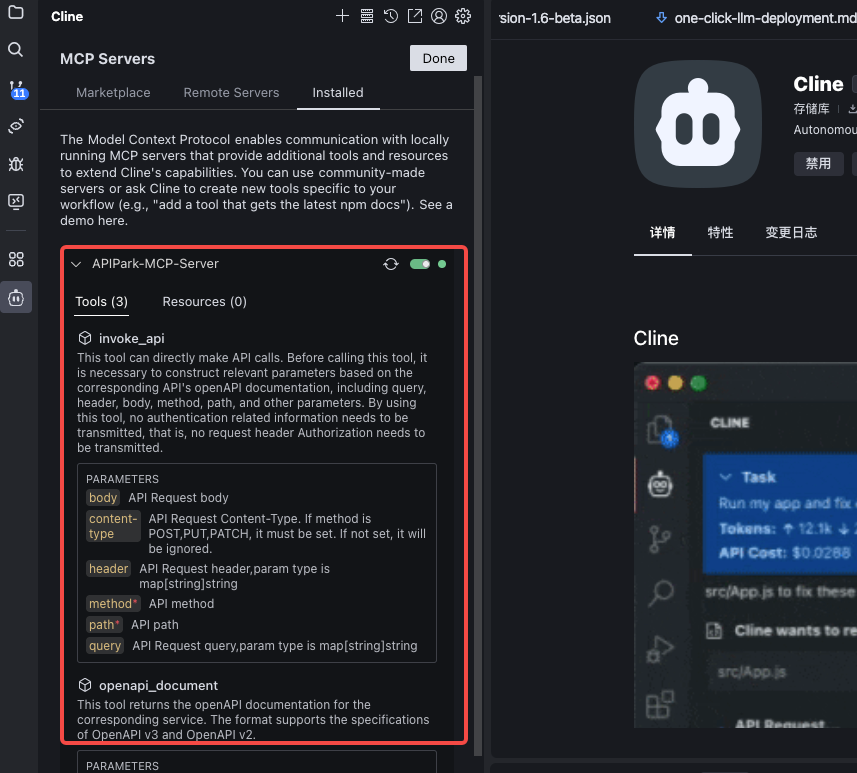Open the terminal icon in left sidebar
The width and height of the screenshot is (857, 773).
pyautogui.click(x=16, y=202)
